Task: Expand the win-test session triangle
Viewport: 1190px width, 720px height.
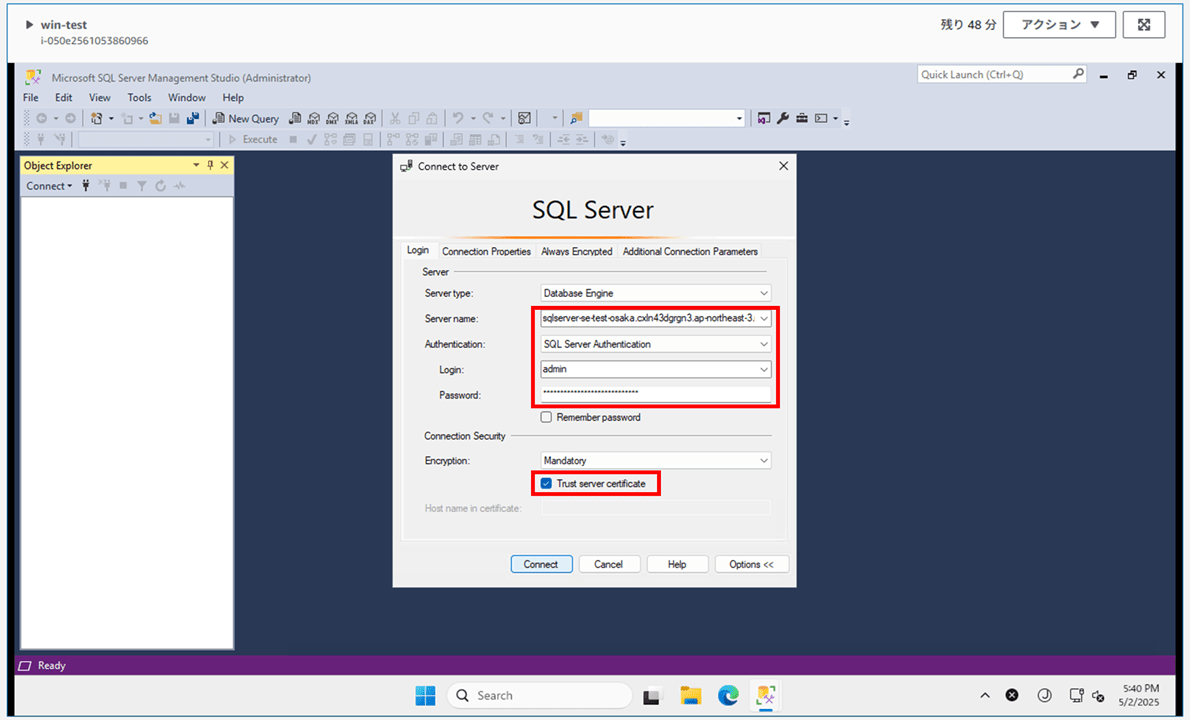Action: click(x=30, y=25)
